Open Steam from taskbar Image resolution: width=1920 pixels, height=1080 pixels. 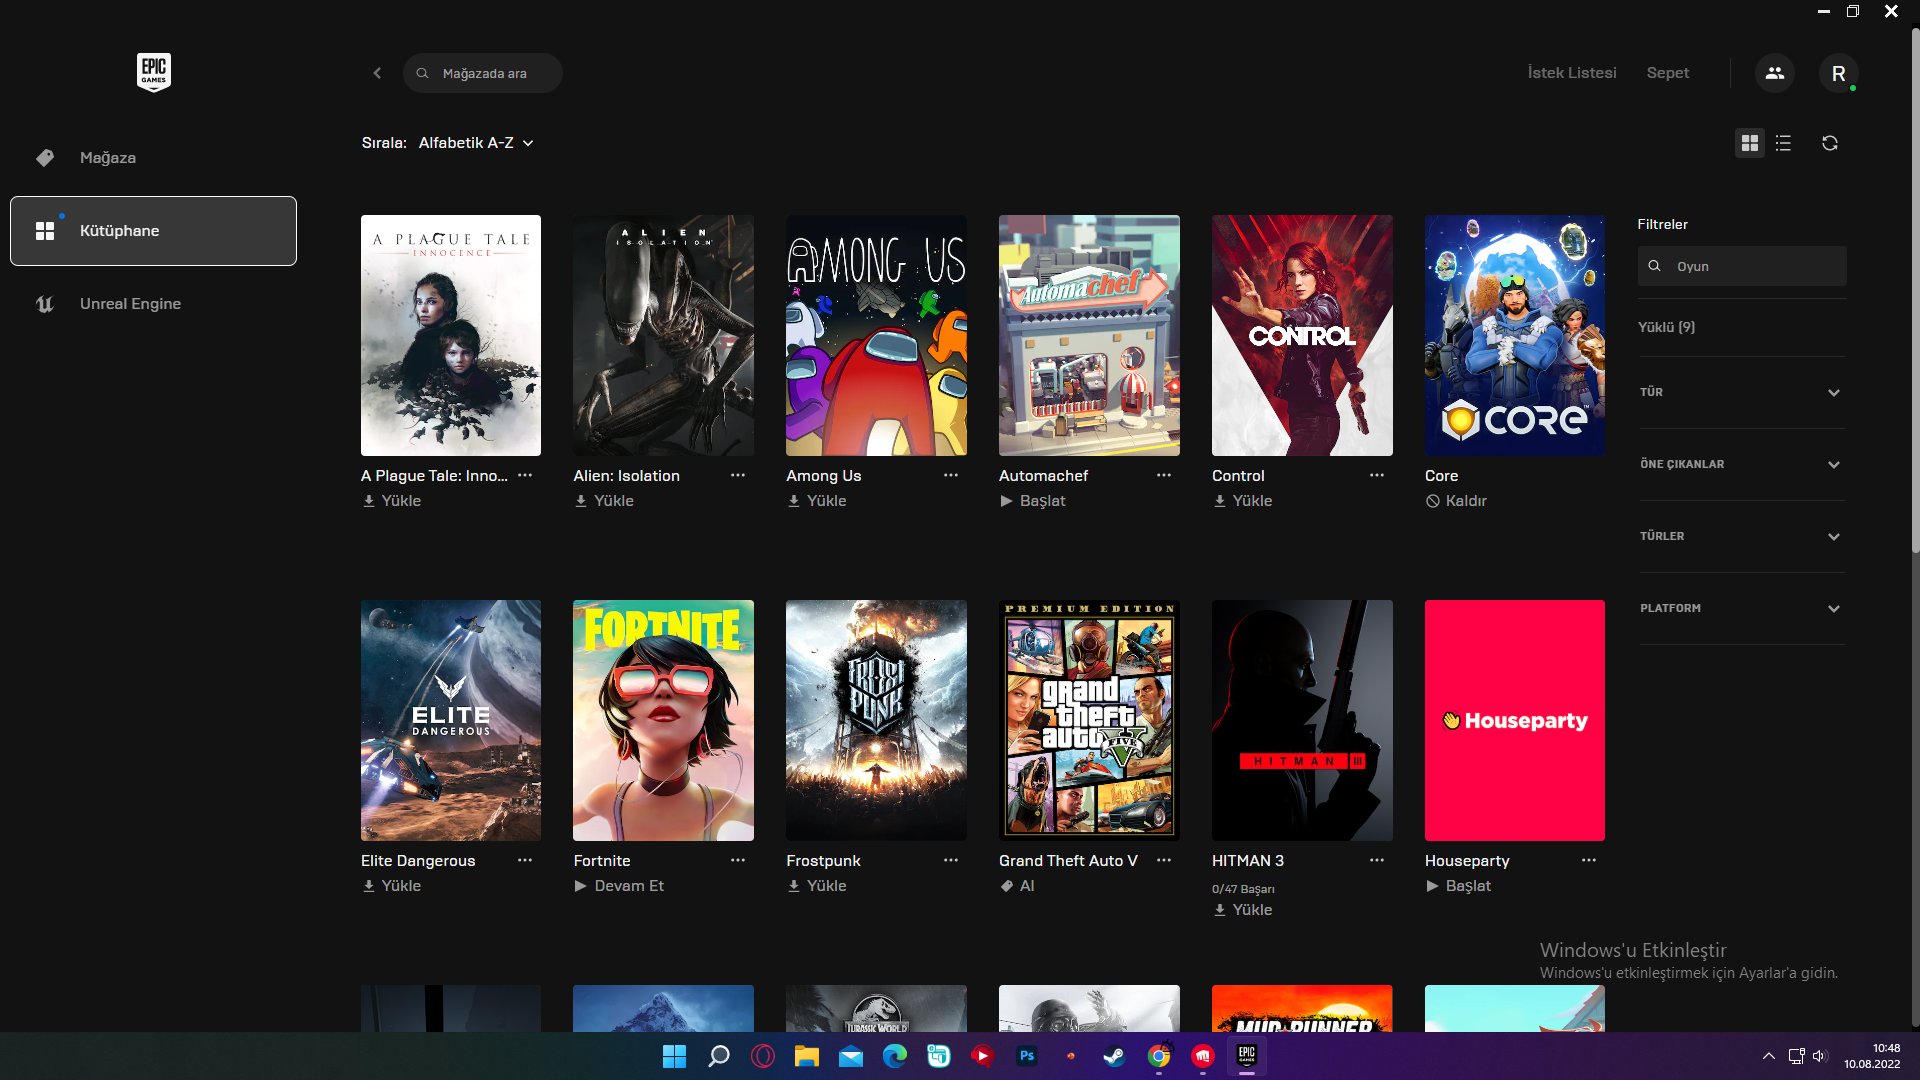(1115, 1056)
